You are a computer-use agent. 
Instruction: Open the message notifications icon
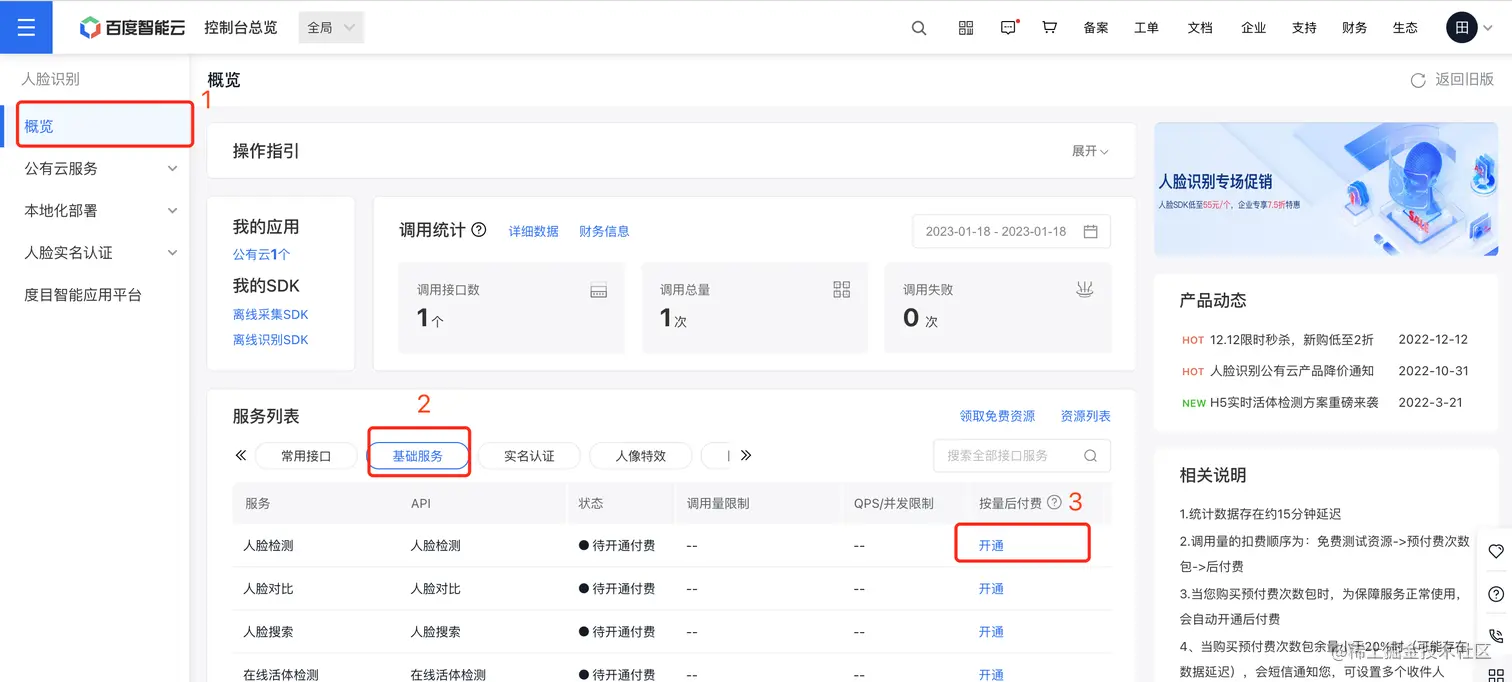pyautogui.click(x=1008, y=28)
